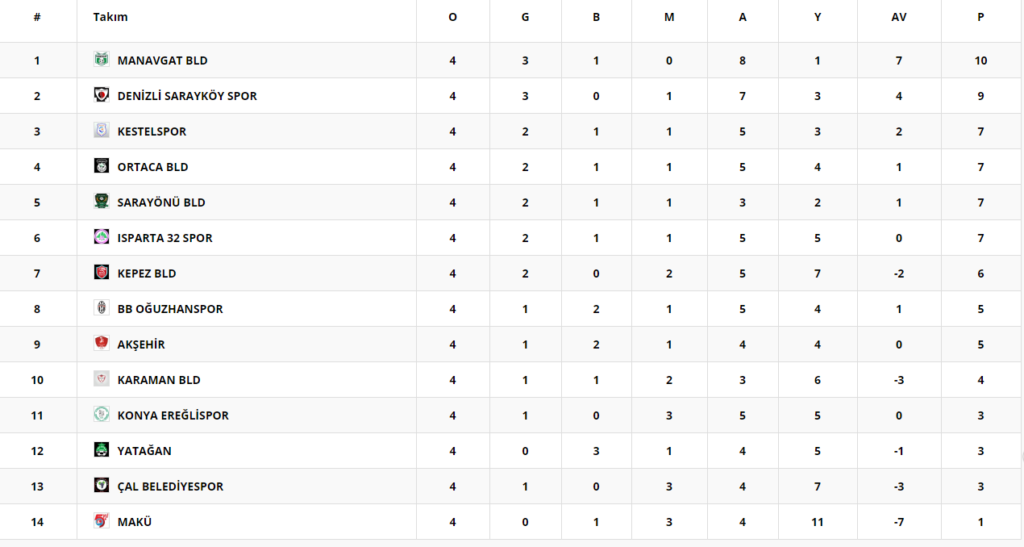
Task: Click the Yatağan club badge
Action: coord(101,449)
